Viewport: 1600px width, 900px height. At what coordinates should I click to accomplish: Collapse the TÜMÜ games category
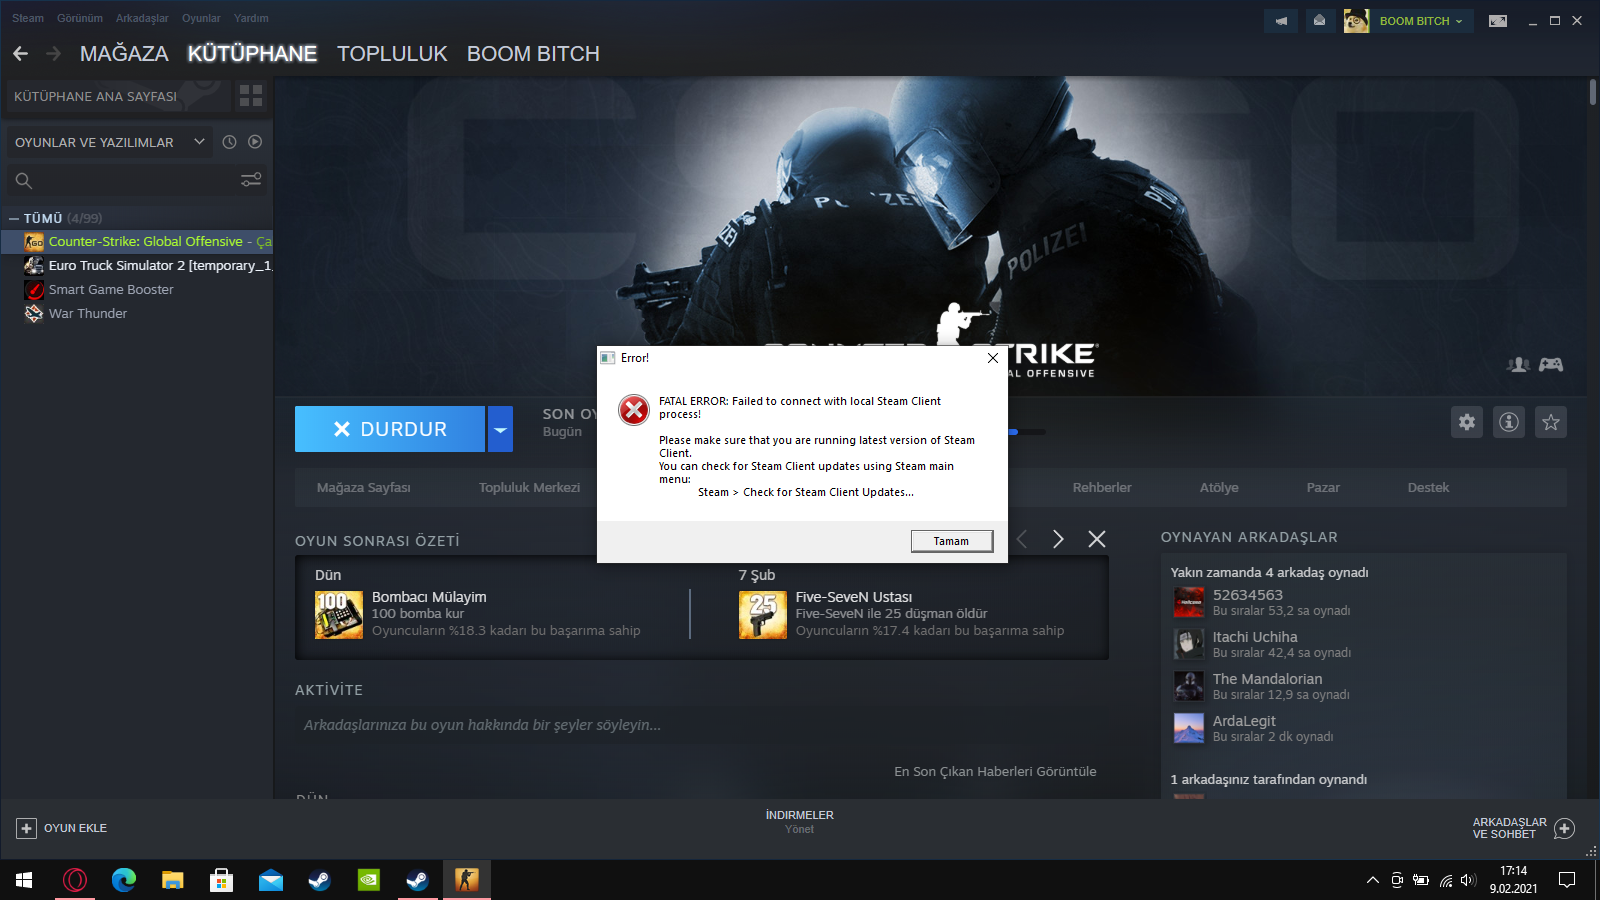click(14, 218)
